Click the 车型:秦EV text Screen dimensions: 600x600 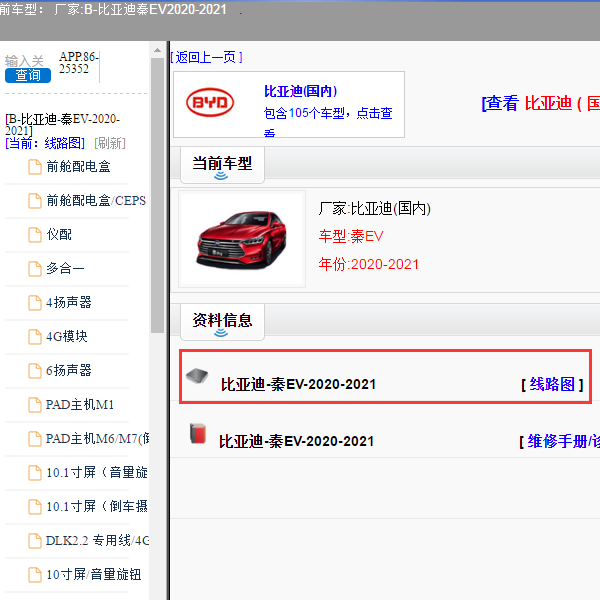pyautogui.click(x=351, y=236)
